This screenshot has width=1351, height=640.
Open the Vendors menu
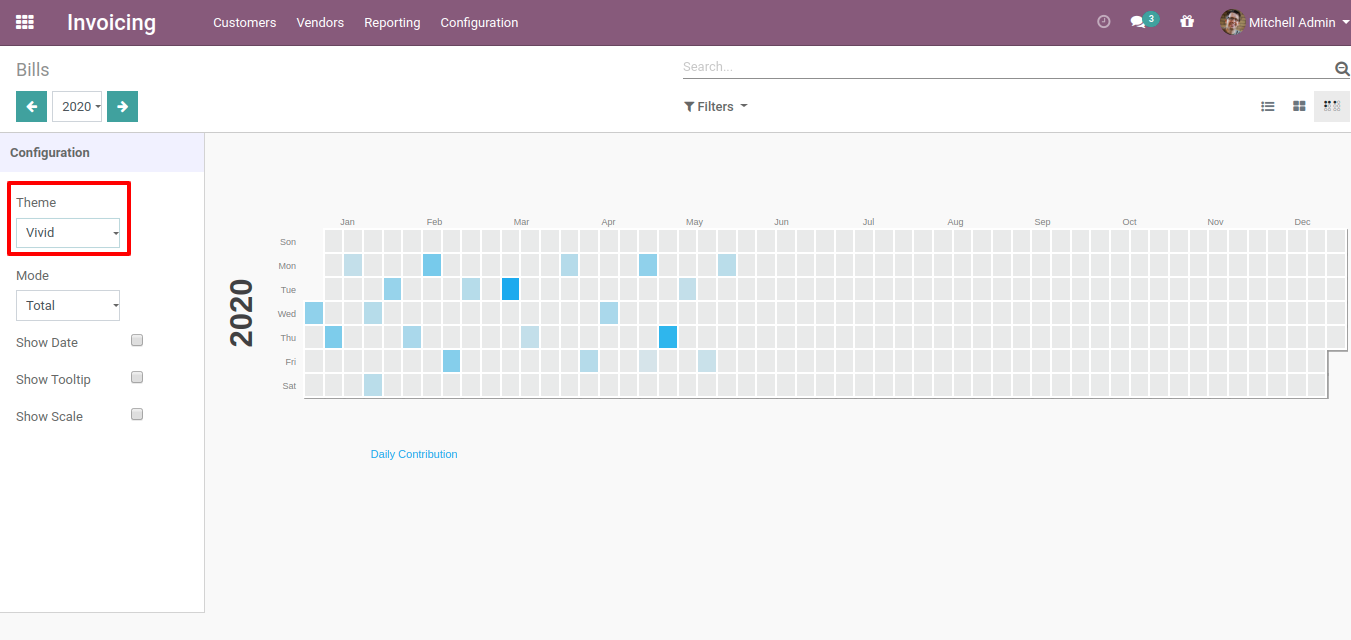(320, 22)
